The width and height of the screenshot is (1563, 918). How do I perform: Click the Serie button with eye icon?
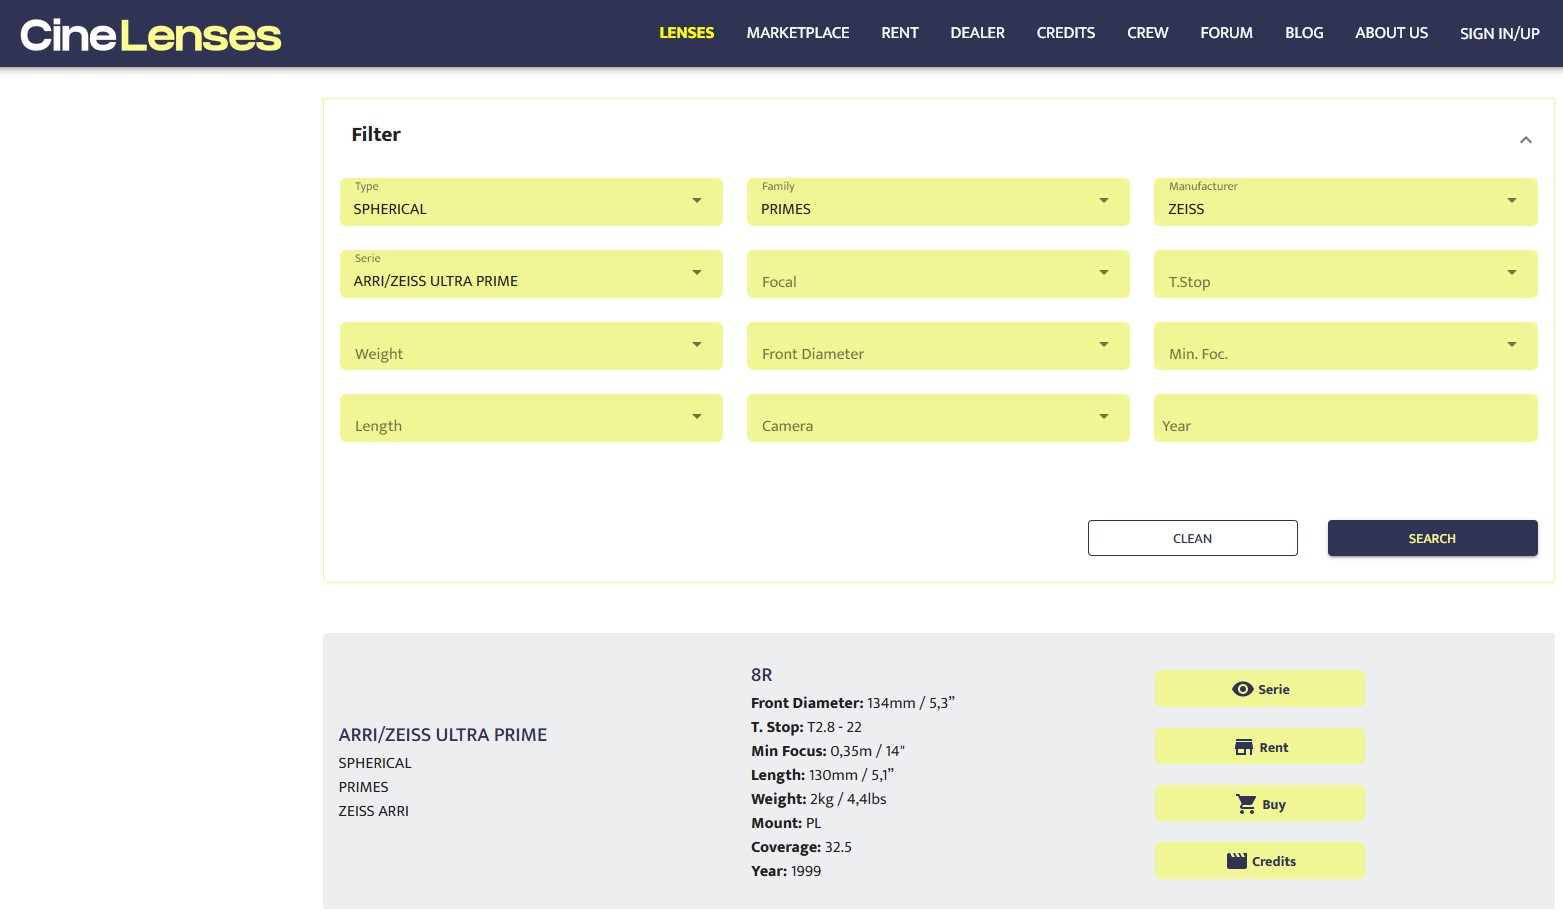pos(1260,689)
